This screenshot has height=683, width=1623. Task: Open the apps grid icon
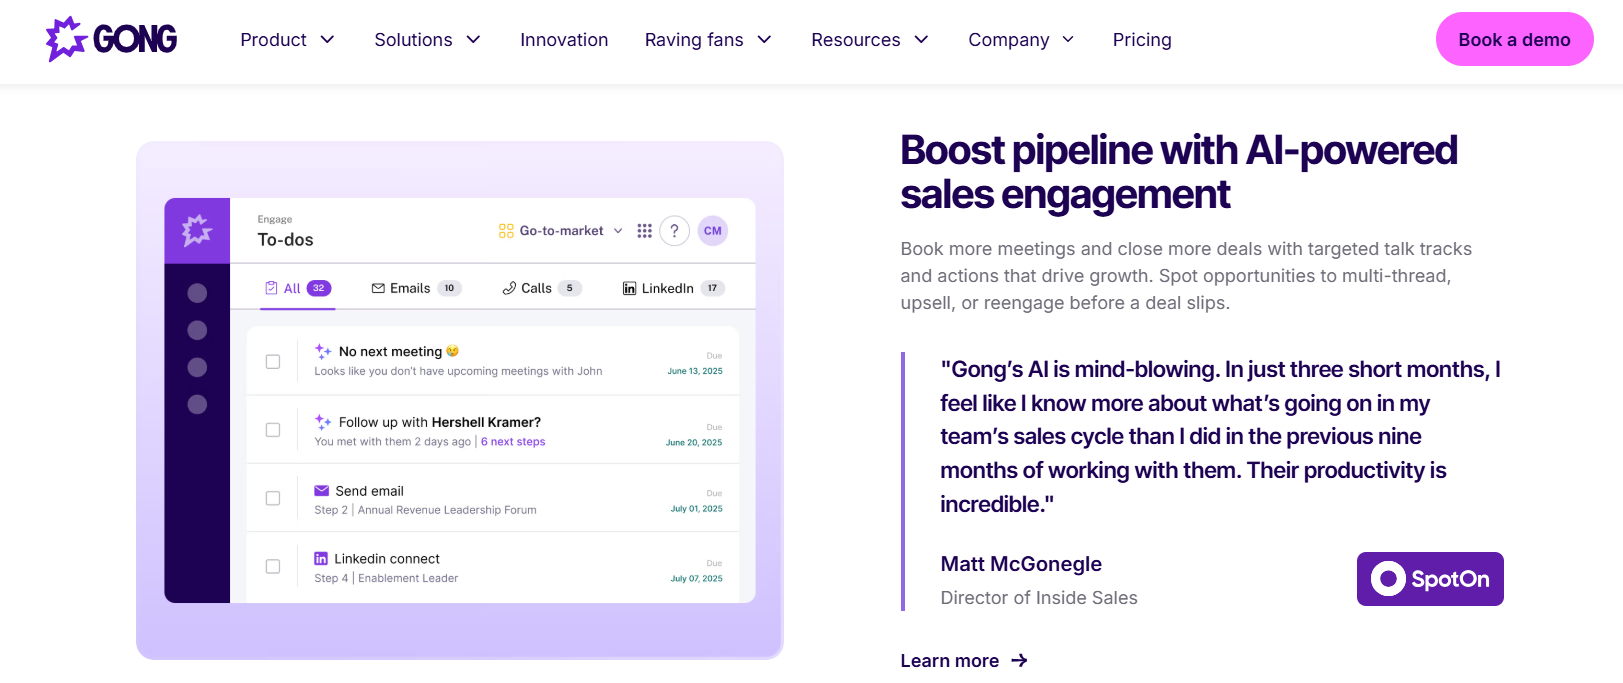click(644, 231)
